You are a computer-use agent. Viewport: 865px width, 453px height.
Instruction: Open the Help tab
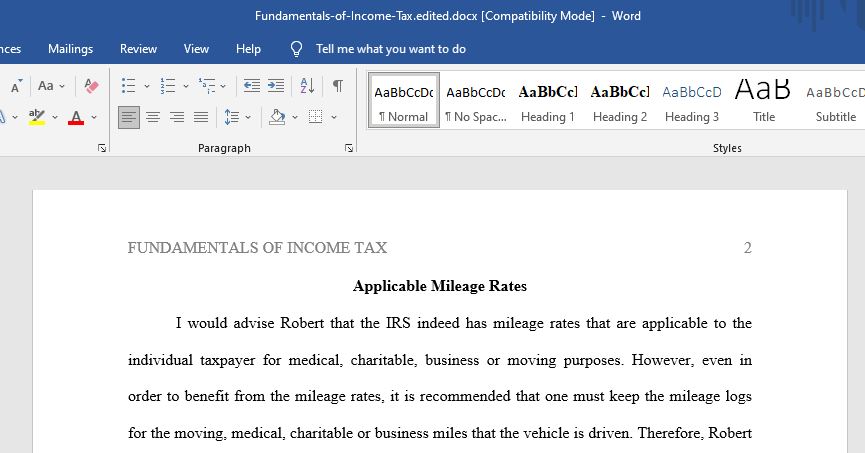pos(248,49)
